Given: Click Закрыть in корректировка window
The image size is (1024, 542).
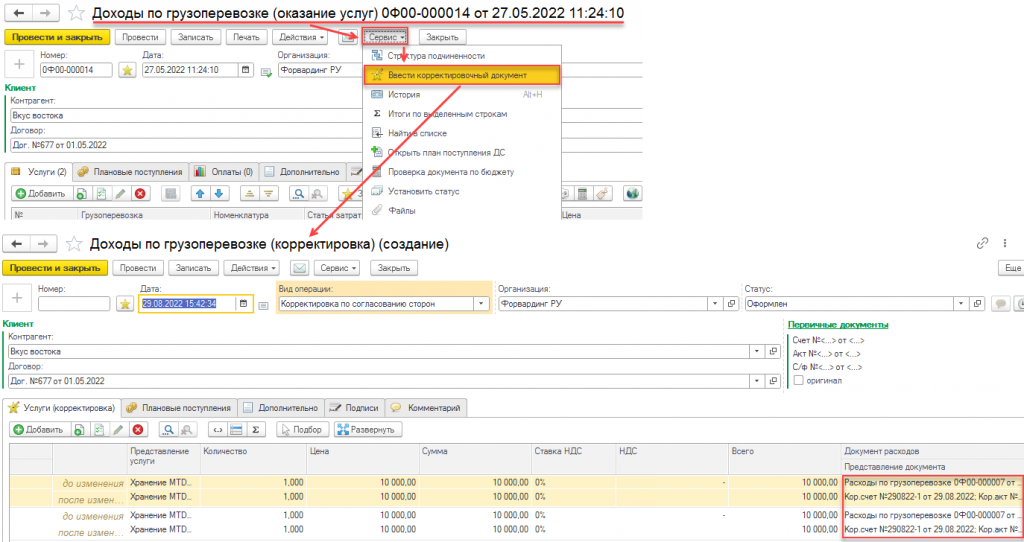Looking at the screenshot, I should (394, 268).
